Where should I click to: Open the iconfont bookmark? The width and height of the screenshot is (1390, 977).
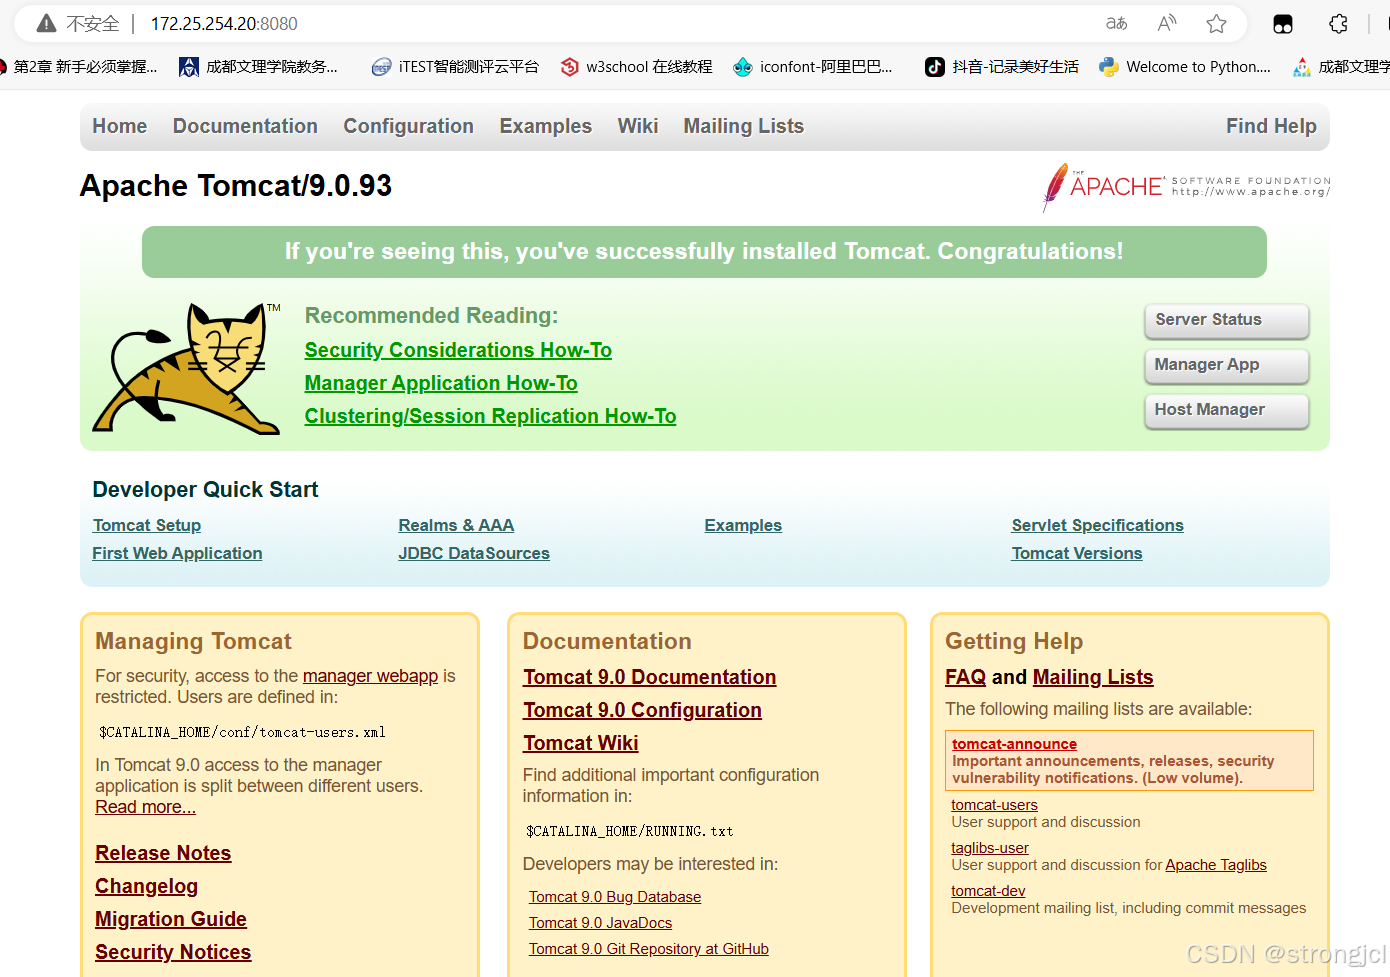point(812,67)
